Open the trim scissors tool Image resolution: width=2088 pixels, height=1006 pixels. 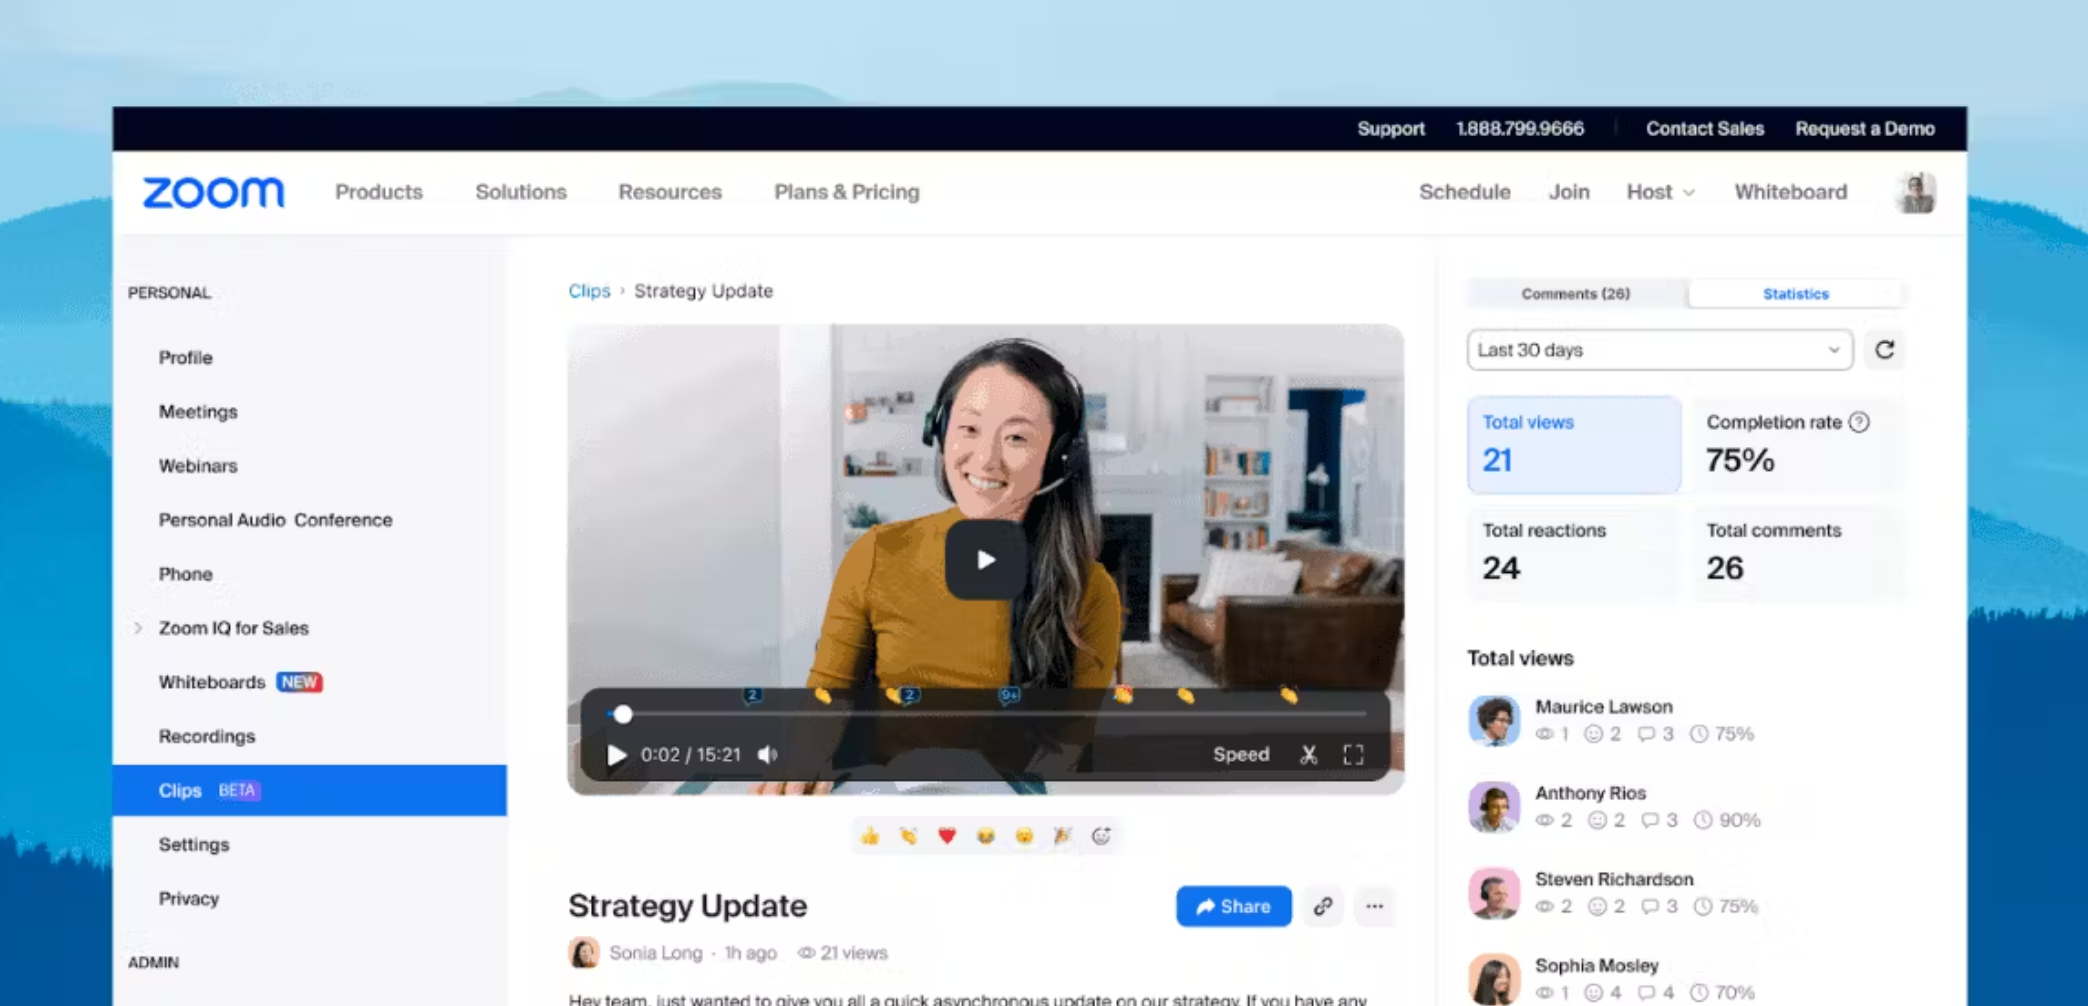click(1308, 755)
